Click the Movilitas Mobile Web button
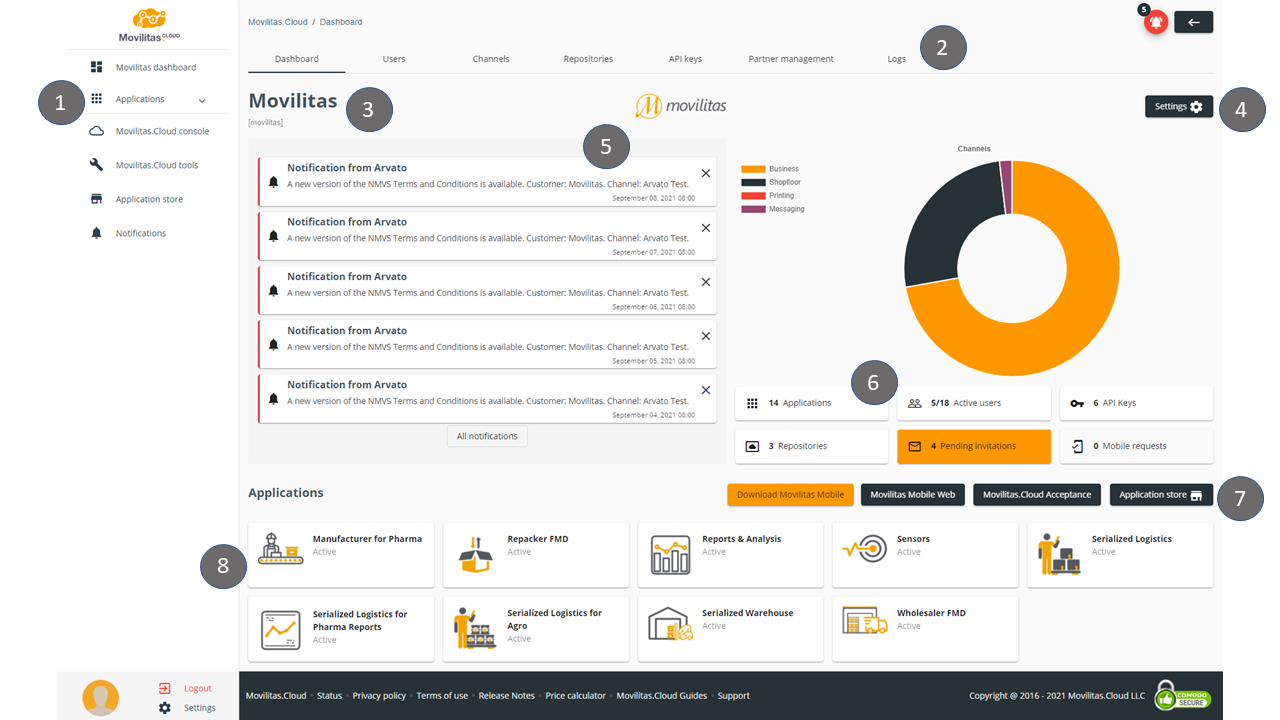Viewport: 1280px width, 720px height. pos(913,495)
